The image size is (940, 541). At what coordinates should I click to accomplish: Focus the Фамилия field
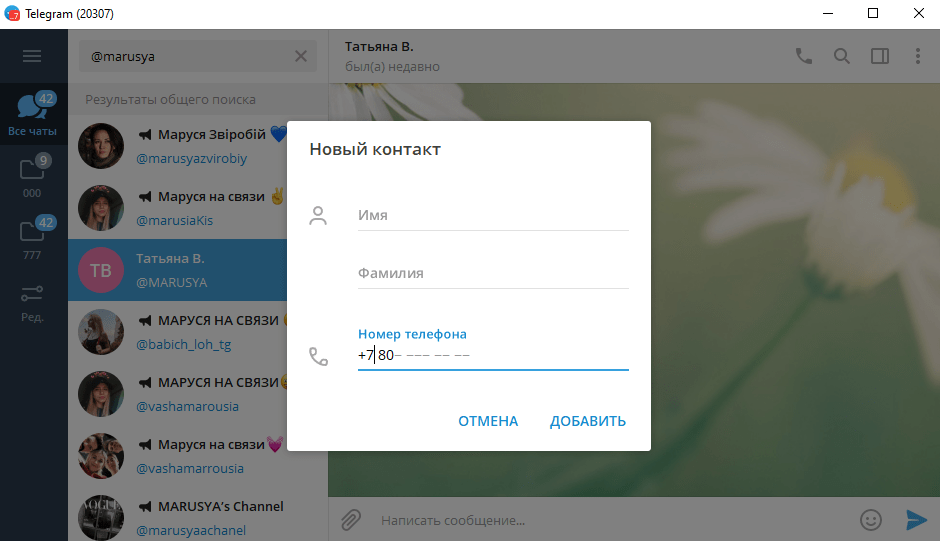493,273
